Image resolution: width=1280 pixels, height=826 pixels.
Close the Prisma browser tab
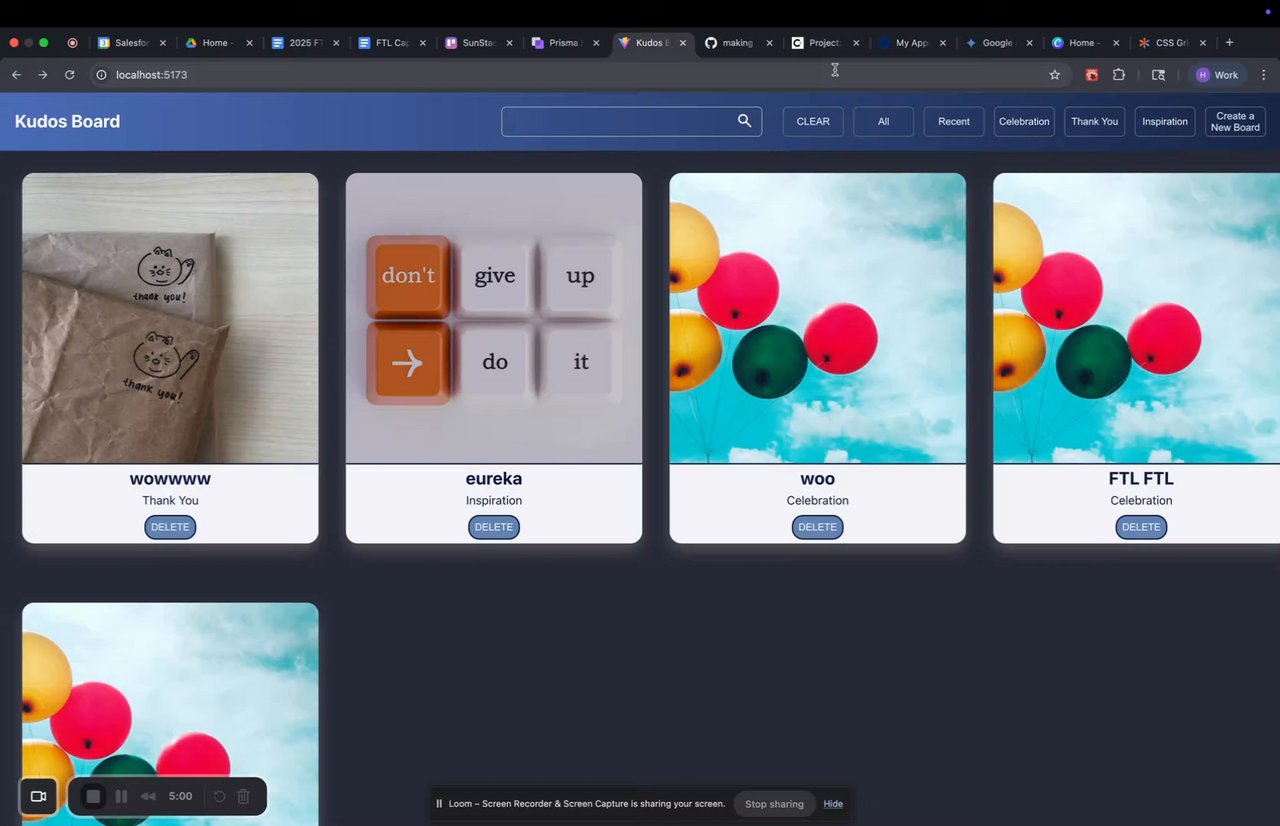597,43
